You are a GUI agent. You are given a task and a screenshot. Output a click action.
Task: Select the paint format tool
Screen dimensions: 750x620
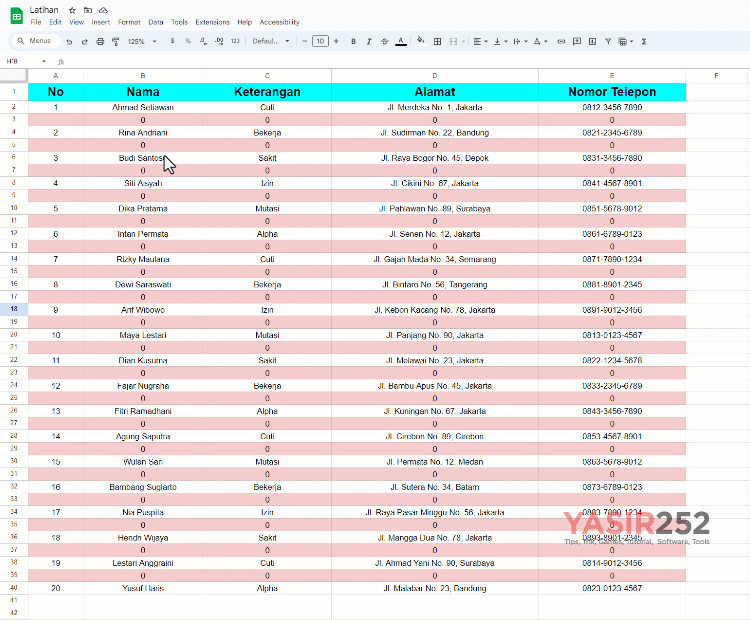115,42
